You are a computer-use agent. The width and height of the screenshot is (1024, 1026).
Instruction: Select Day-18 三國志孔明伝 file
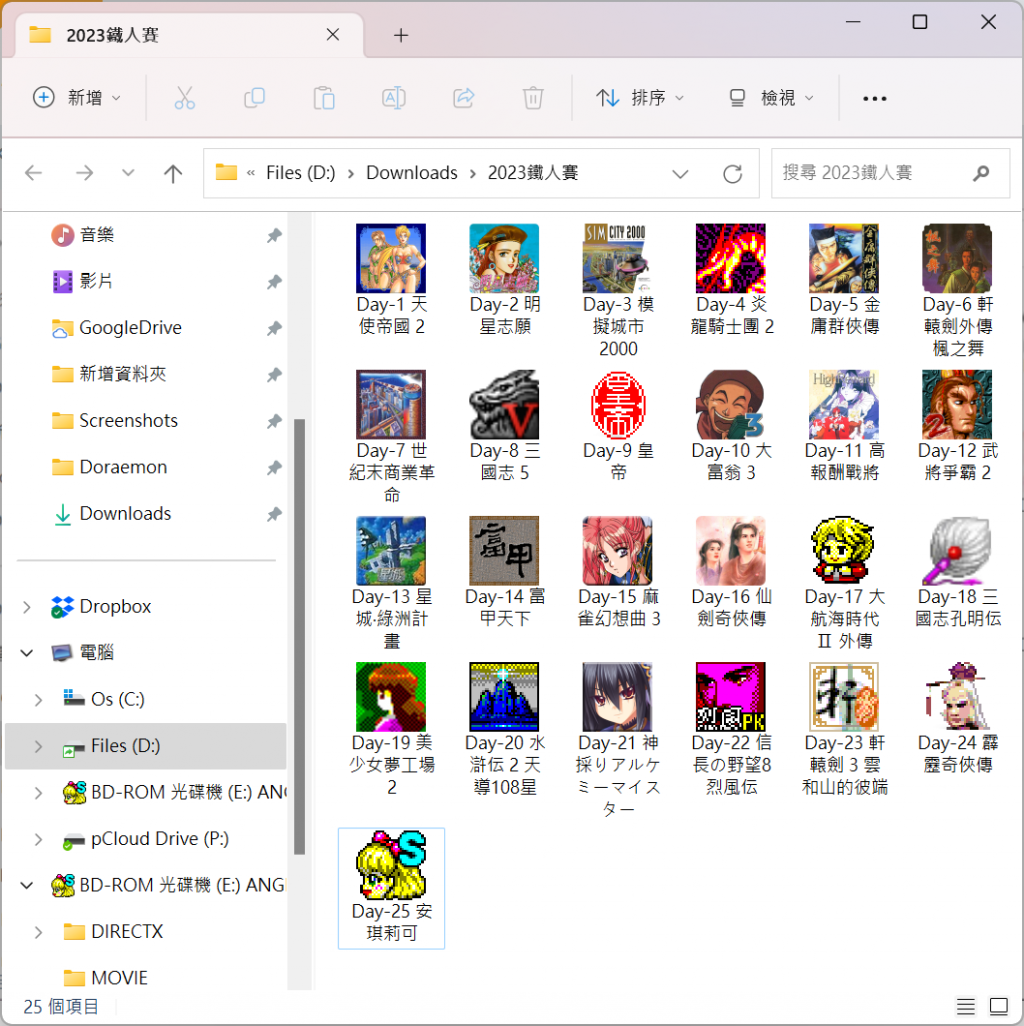pos(957,572)
